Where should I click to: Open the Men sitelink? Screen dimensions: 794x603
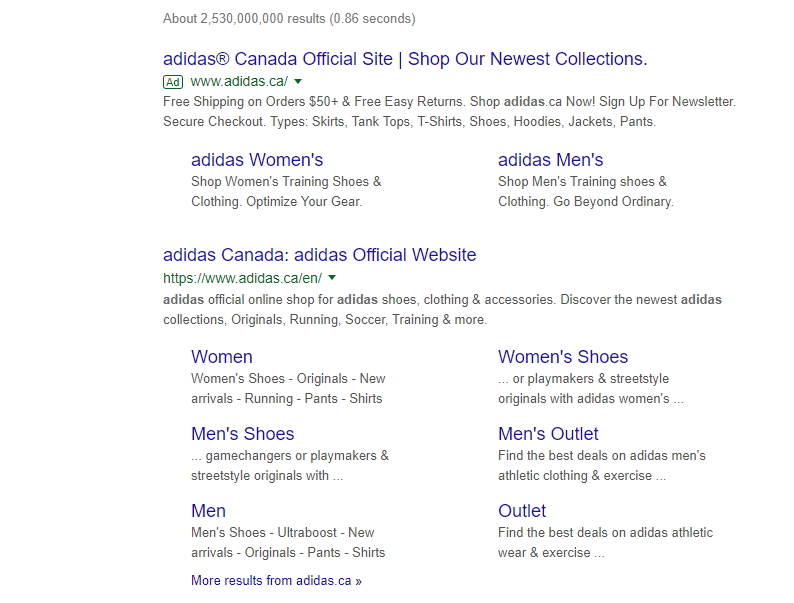[x=208, y=511]
